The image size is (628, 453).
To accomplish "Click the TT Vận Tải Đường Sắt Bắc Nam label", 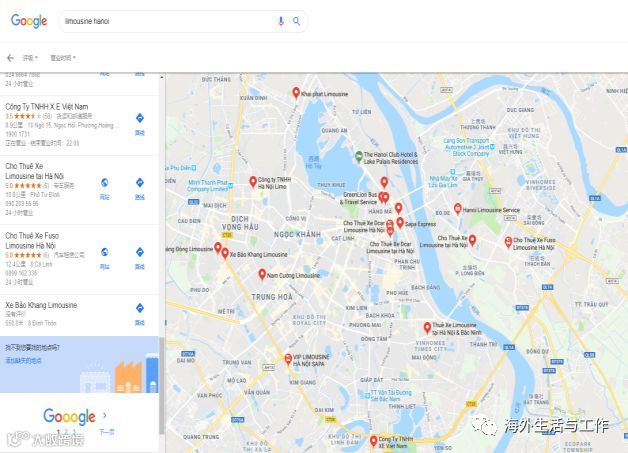I will (x=390, y=396).
